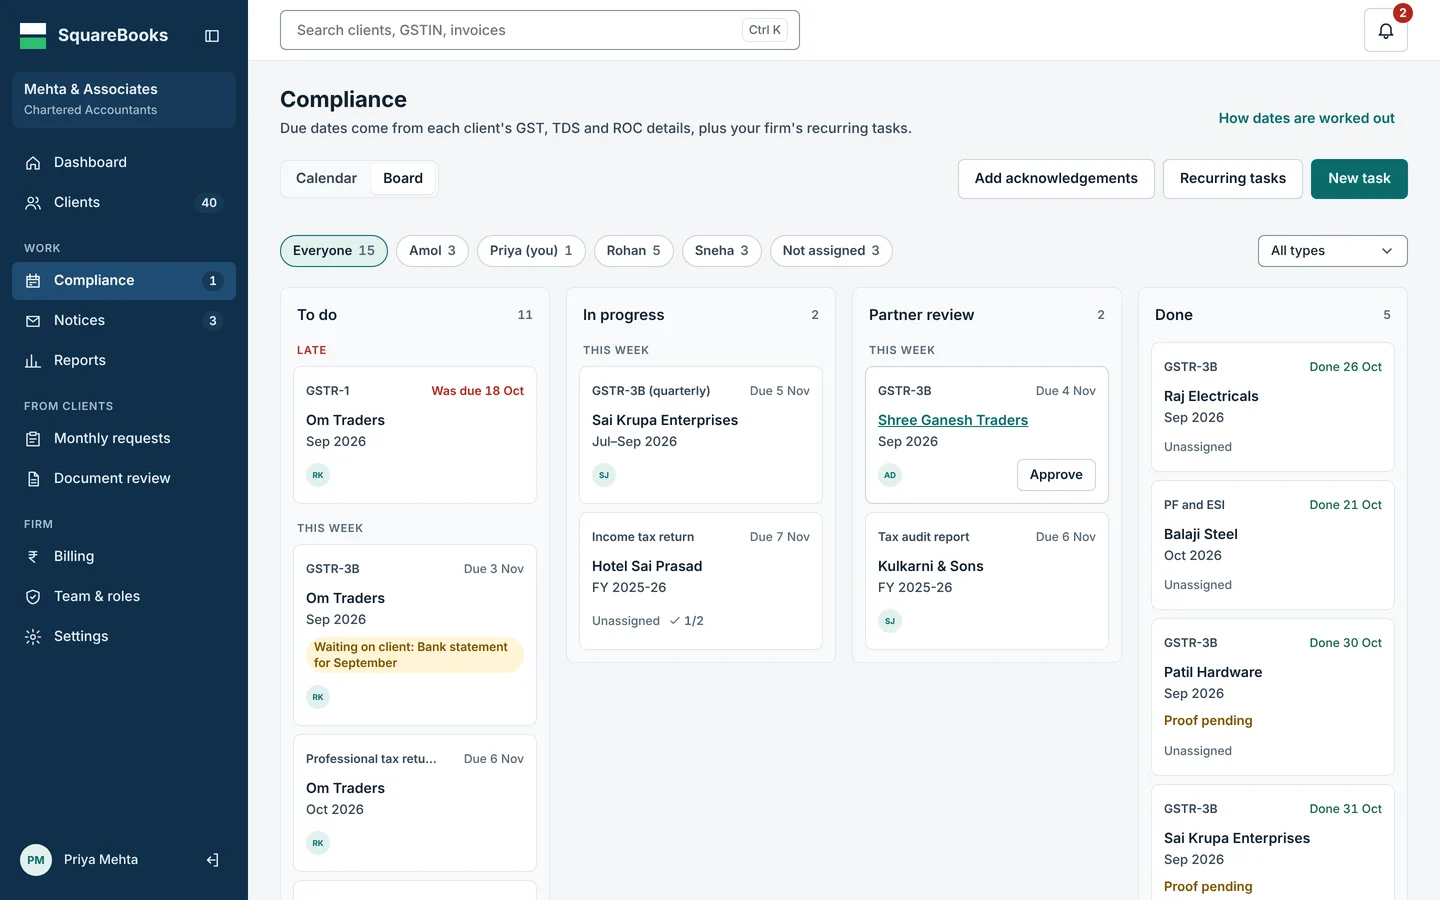1440x900 pixels.
Task: Click PM profile avatar
Action: [x=36, y=860]
